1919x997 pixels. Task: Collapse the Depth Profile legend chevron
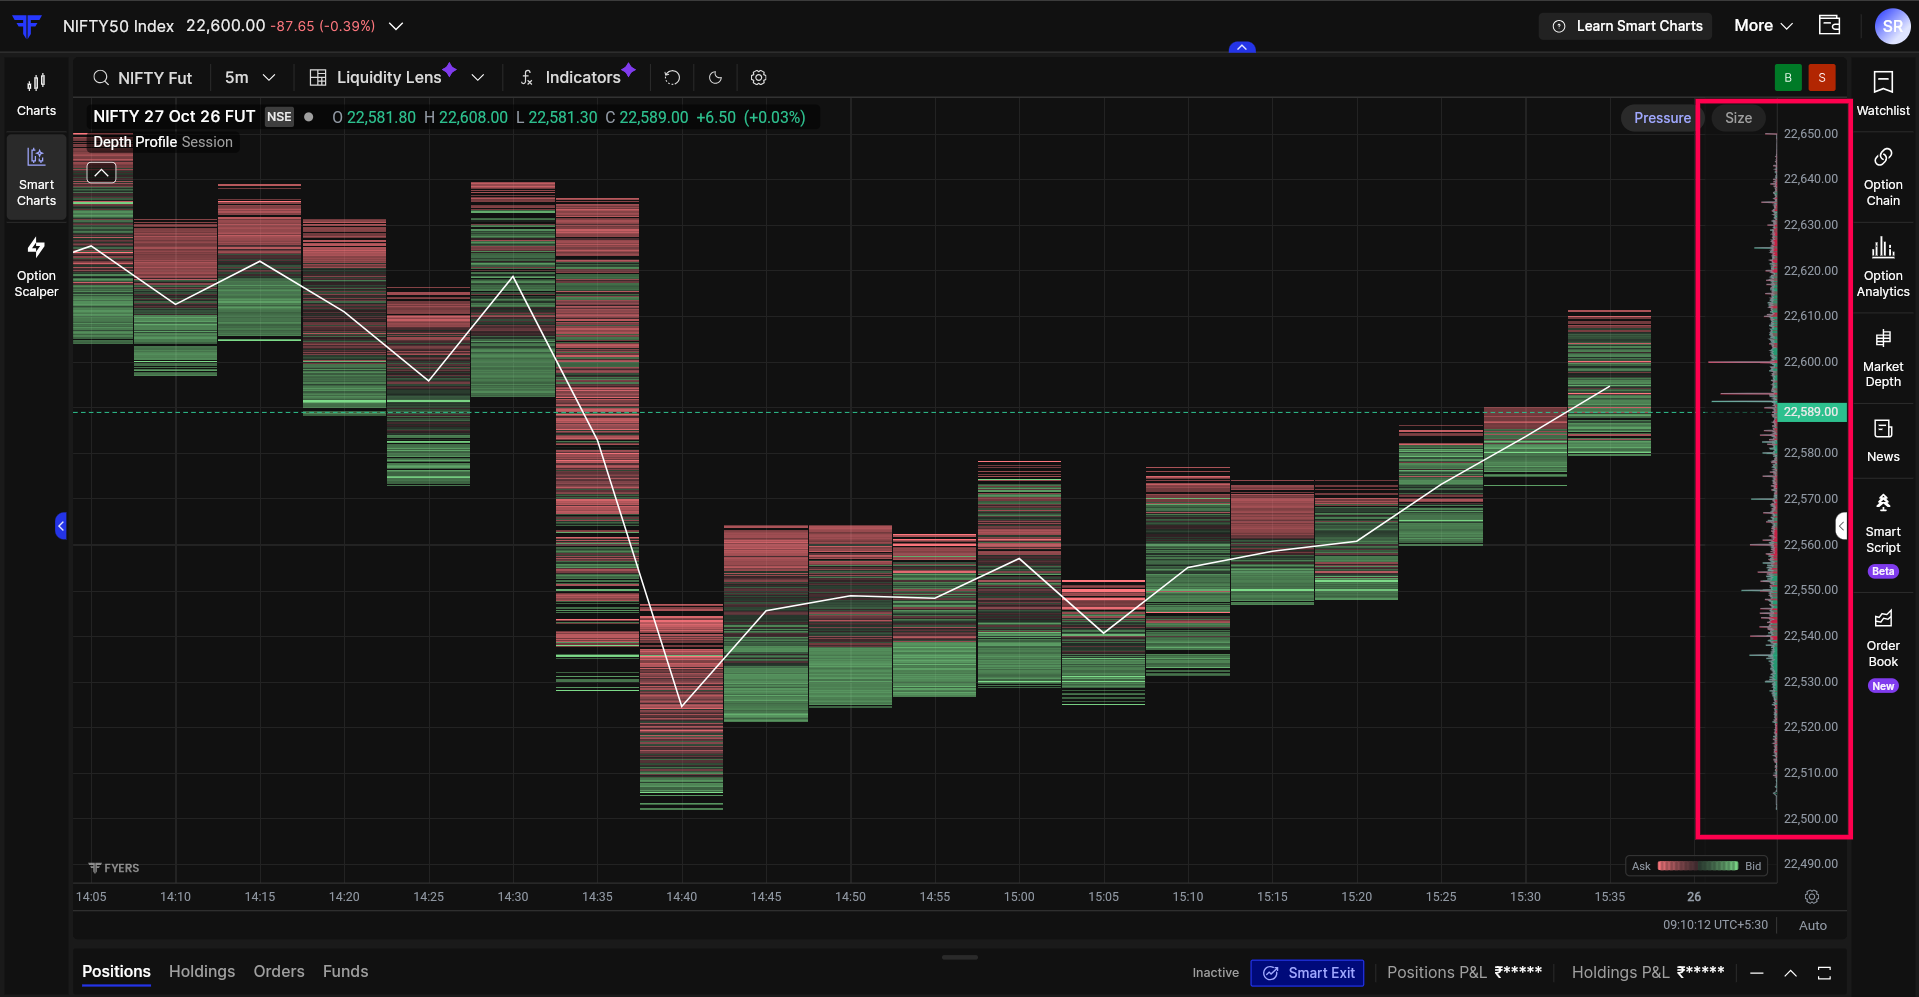102,173
